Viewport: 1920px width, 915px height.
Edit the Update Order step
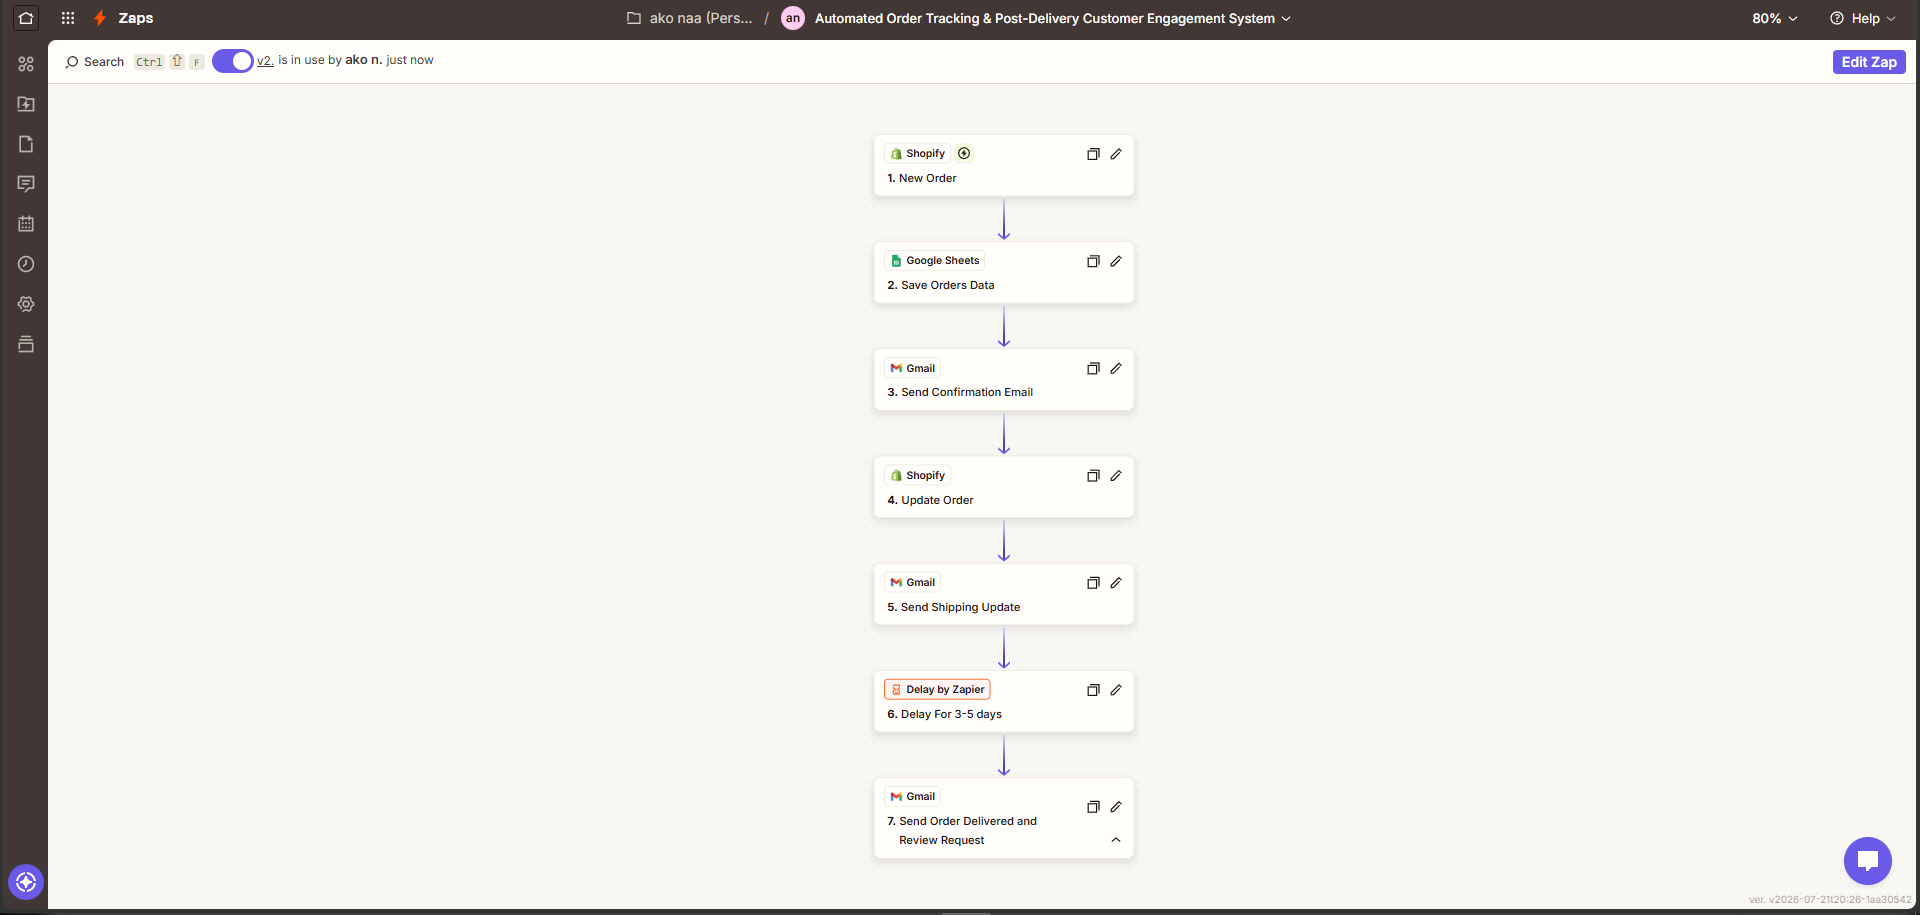[x=1116, y=476]
